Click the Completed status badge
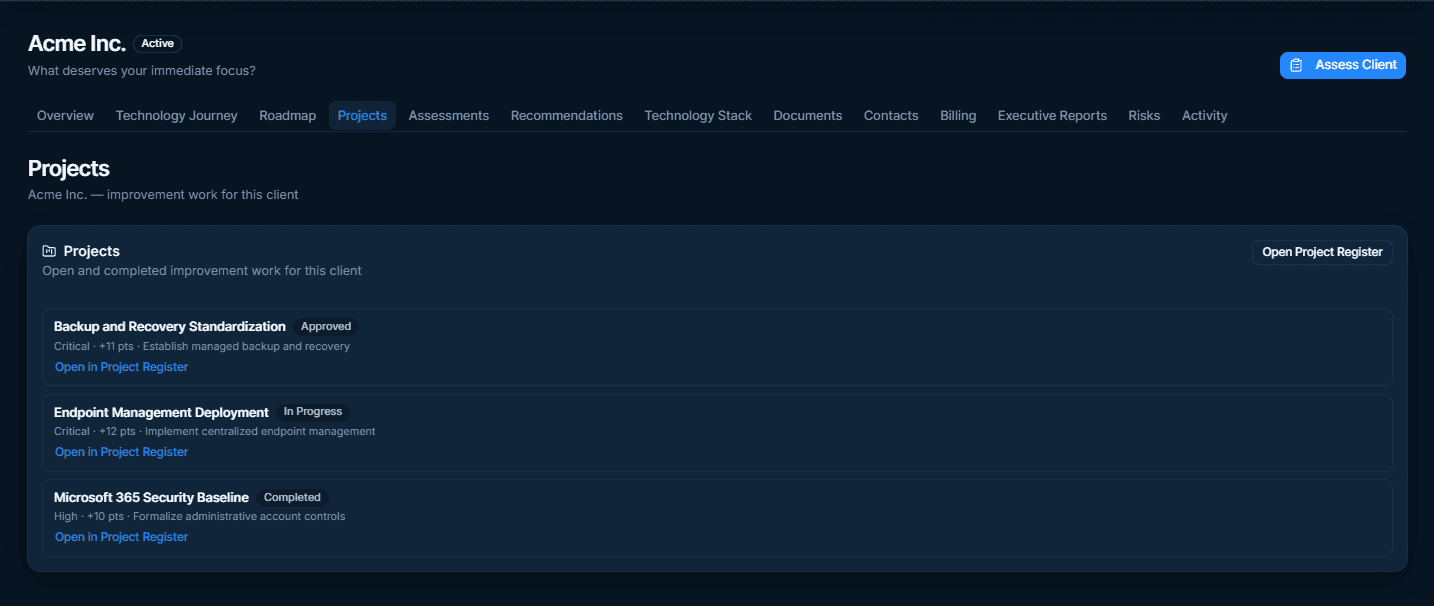The image size is (1434, 606). pyautogui.click(x=292, y=497)
